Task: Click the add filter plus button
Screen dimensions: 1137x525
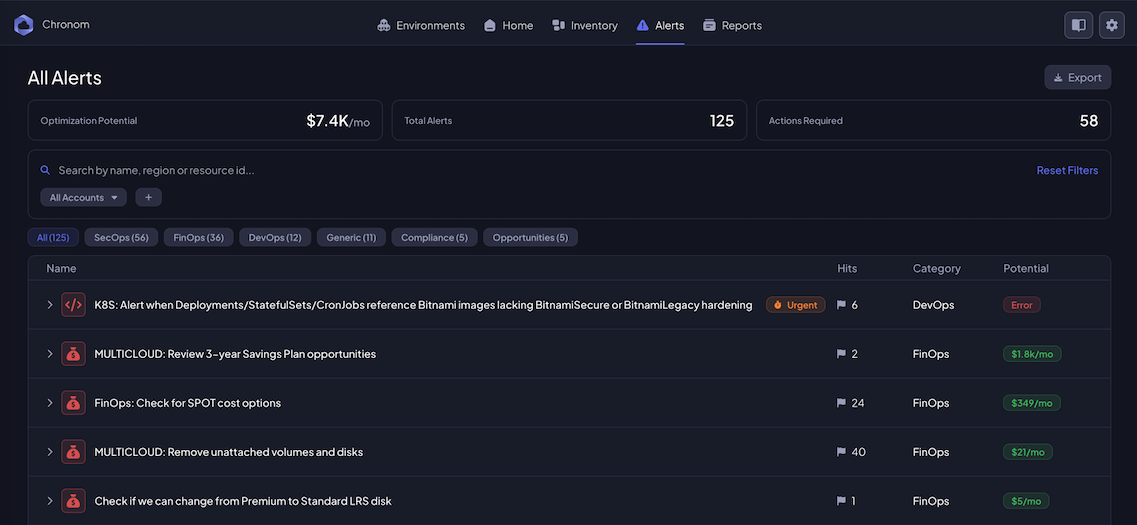Action: click(148, 198)
